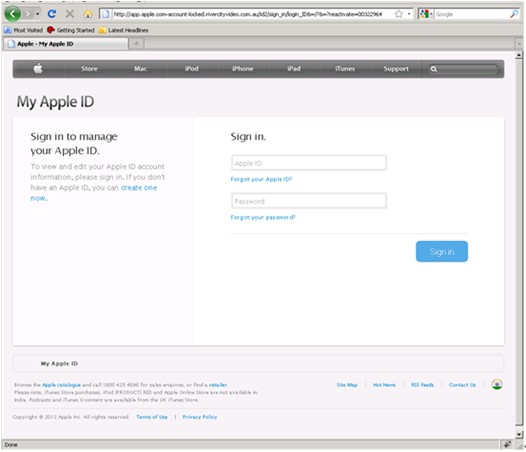Open the RSS Feeds footer link

[x=422, y=385]
